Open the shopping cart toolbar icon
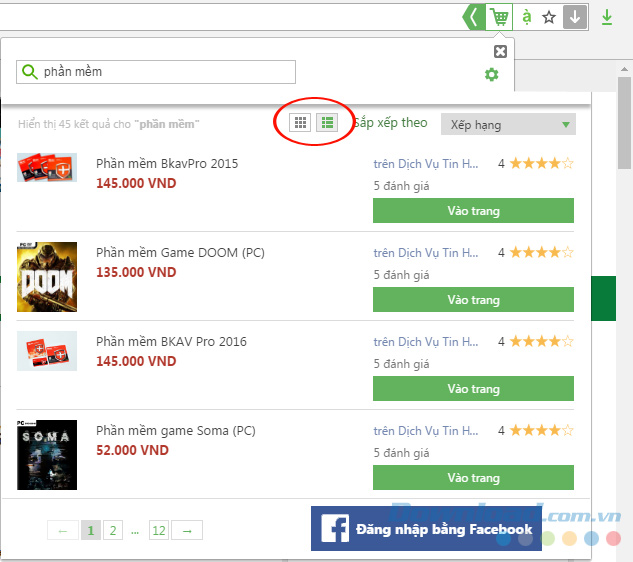633x562 pixels. click(x=499, y=17)
